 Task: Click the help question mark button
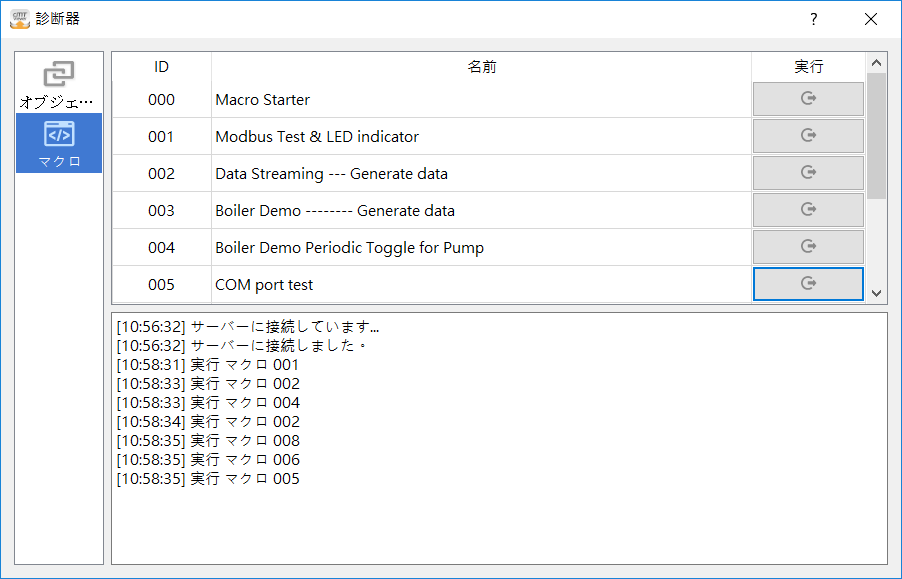[814, 19]
